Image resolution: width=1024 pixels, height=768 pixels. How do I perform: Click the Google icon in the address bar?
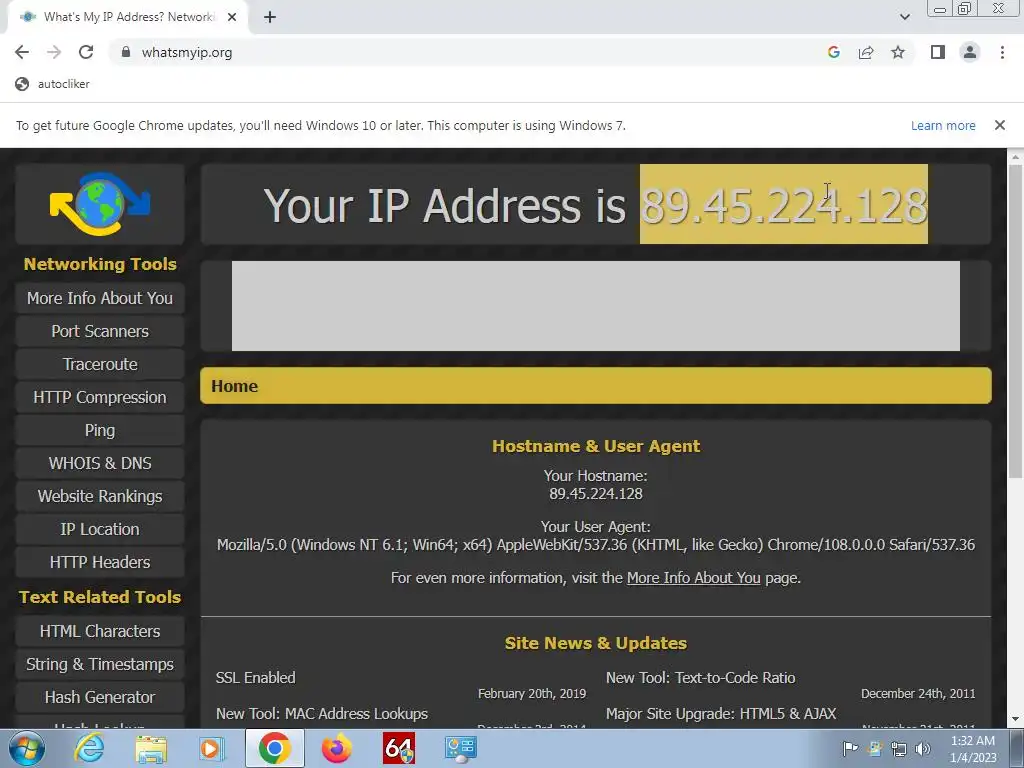click(x=833, y=52)
